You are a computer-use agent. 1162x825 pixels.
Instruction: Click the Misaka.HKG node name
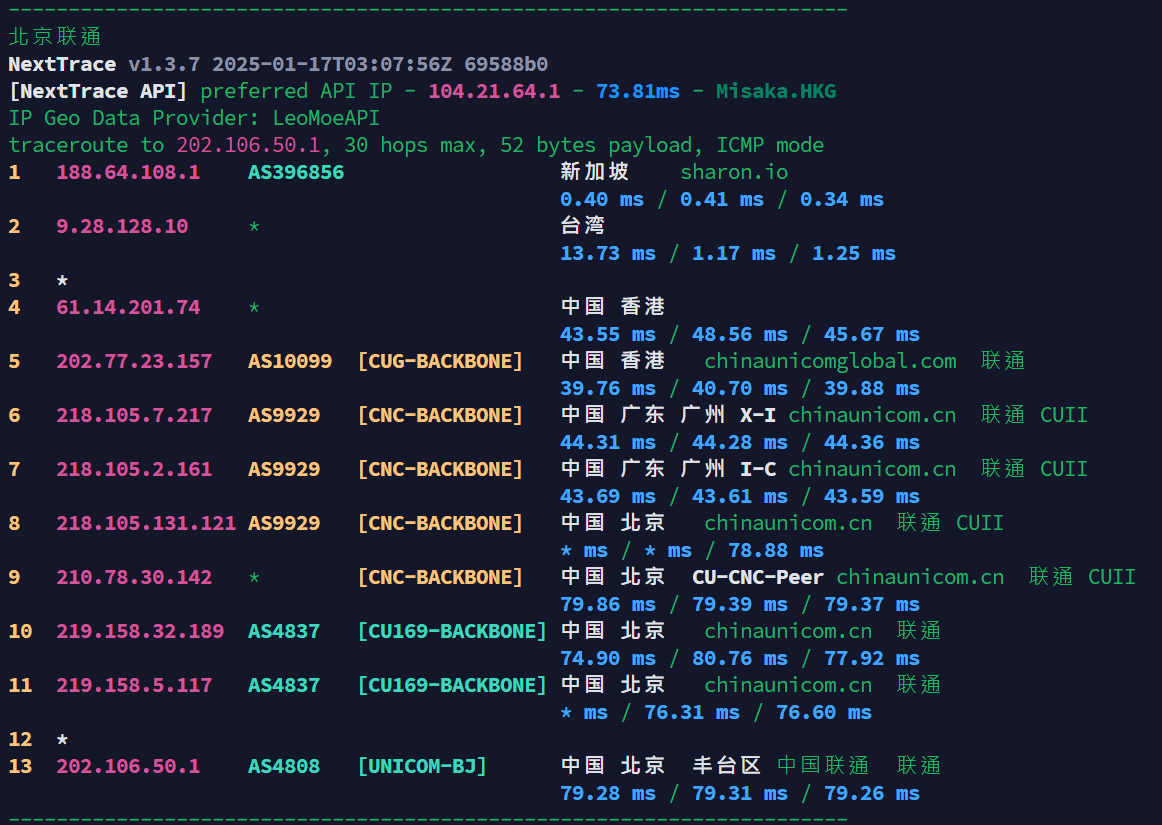point(776,91)
